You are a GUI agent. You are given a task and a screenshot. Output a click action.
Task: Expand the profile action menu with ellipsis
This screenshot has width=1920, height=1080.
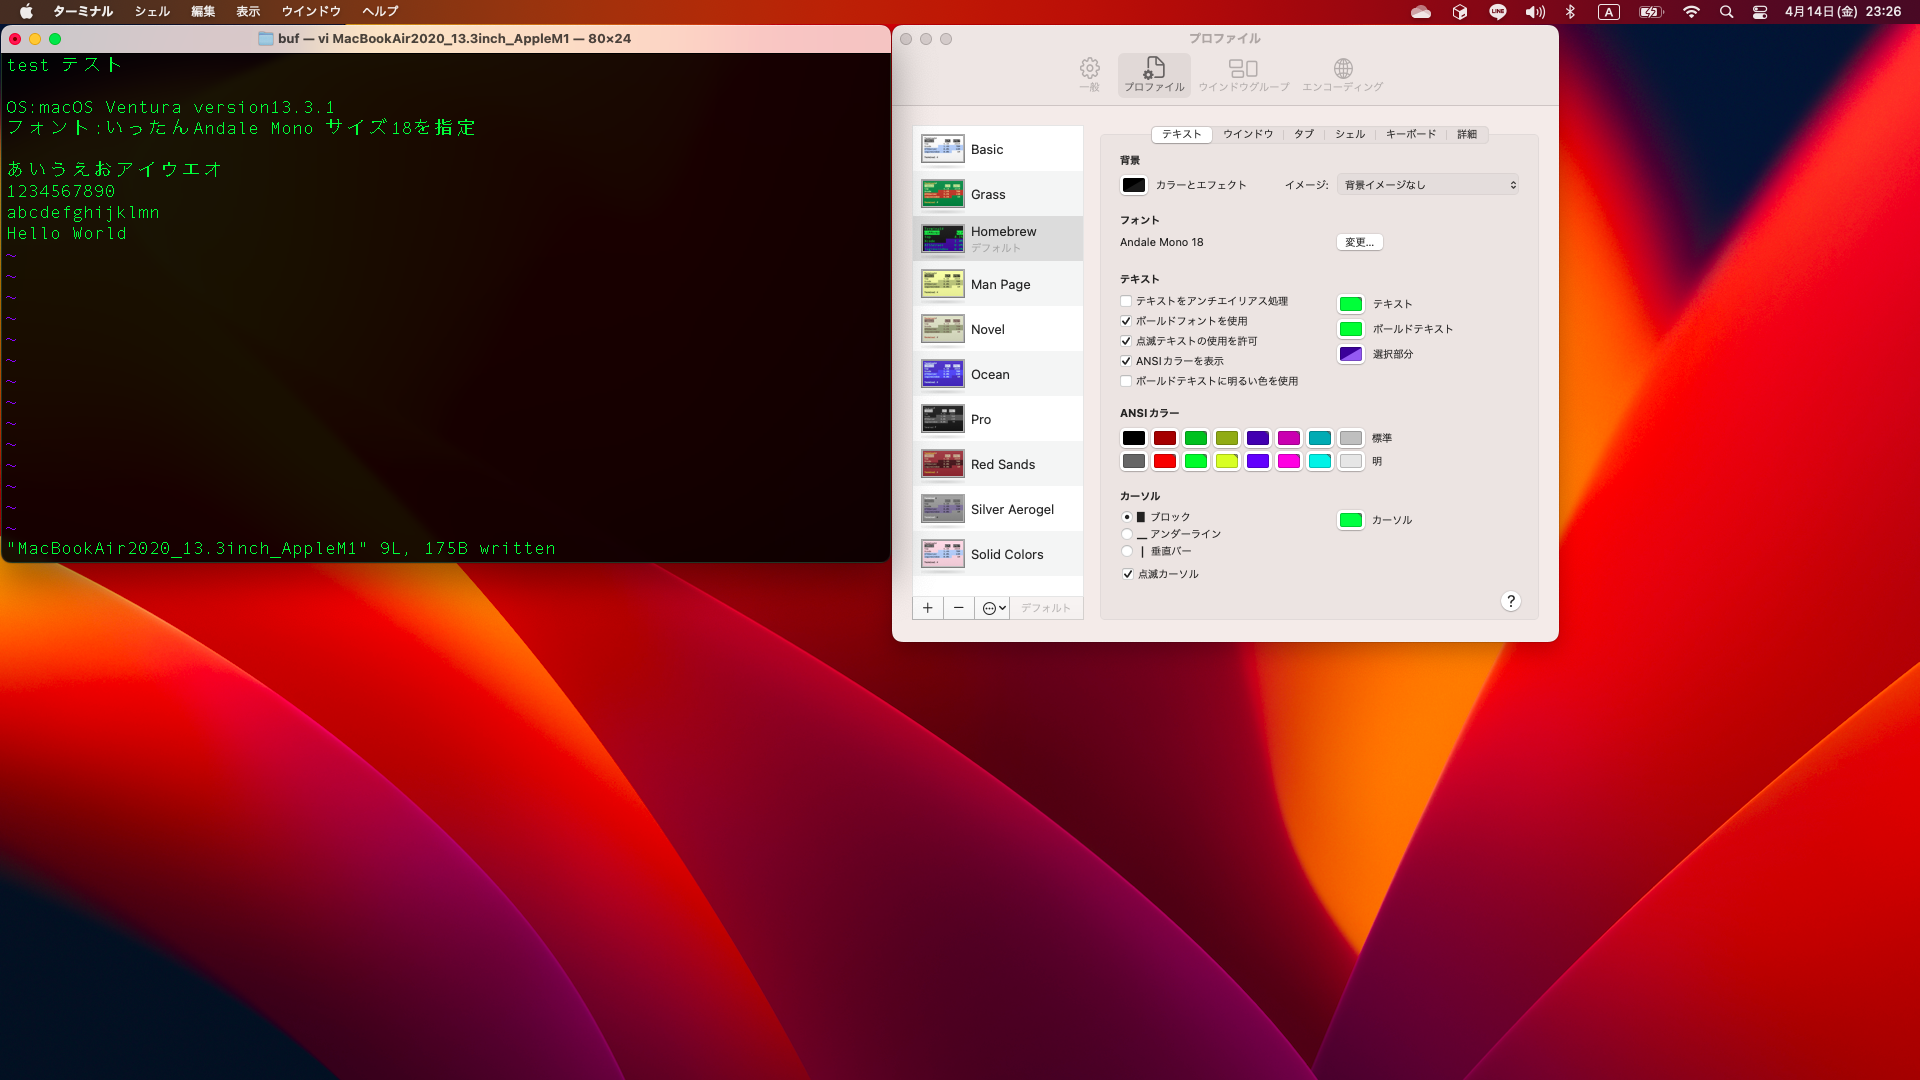993,608
